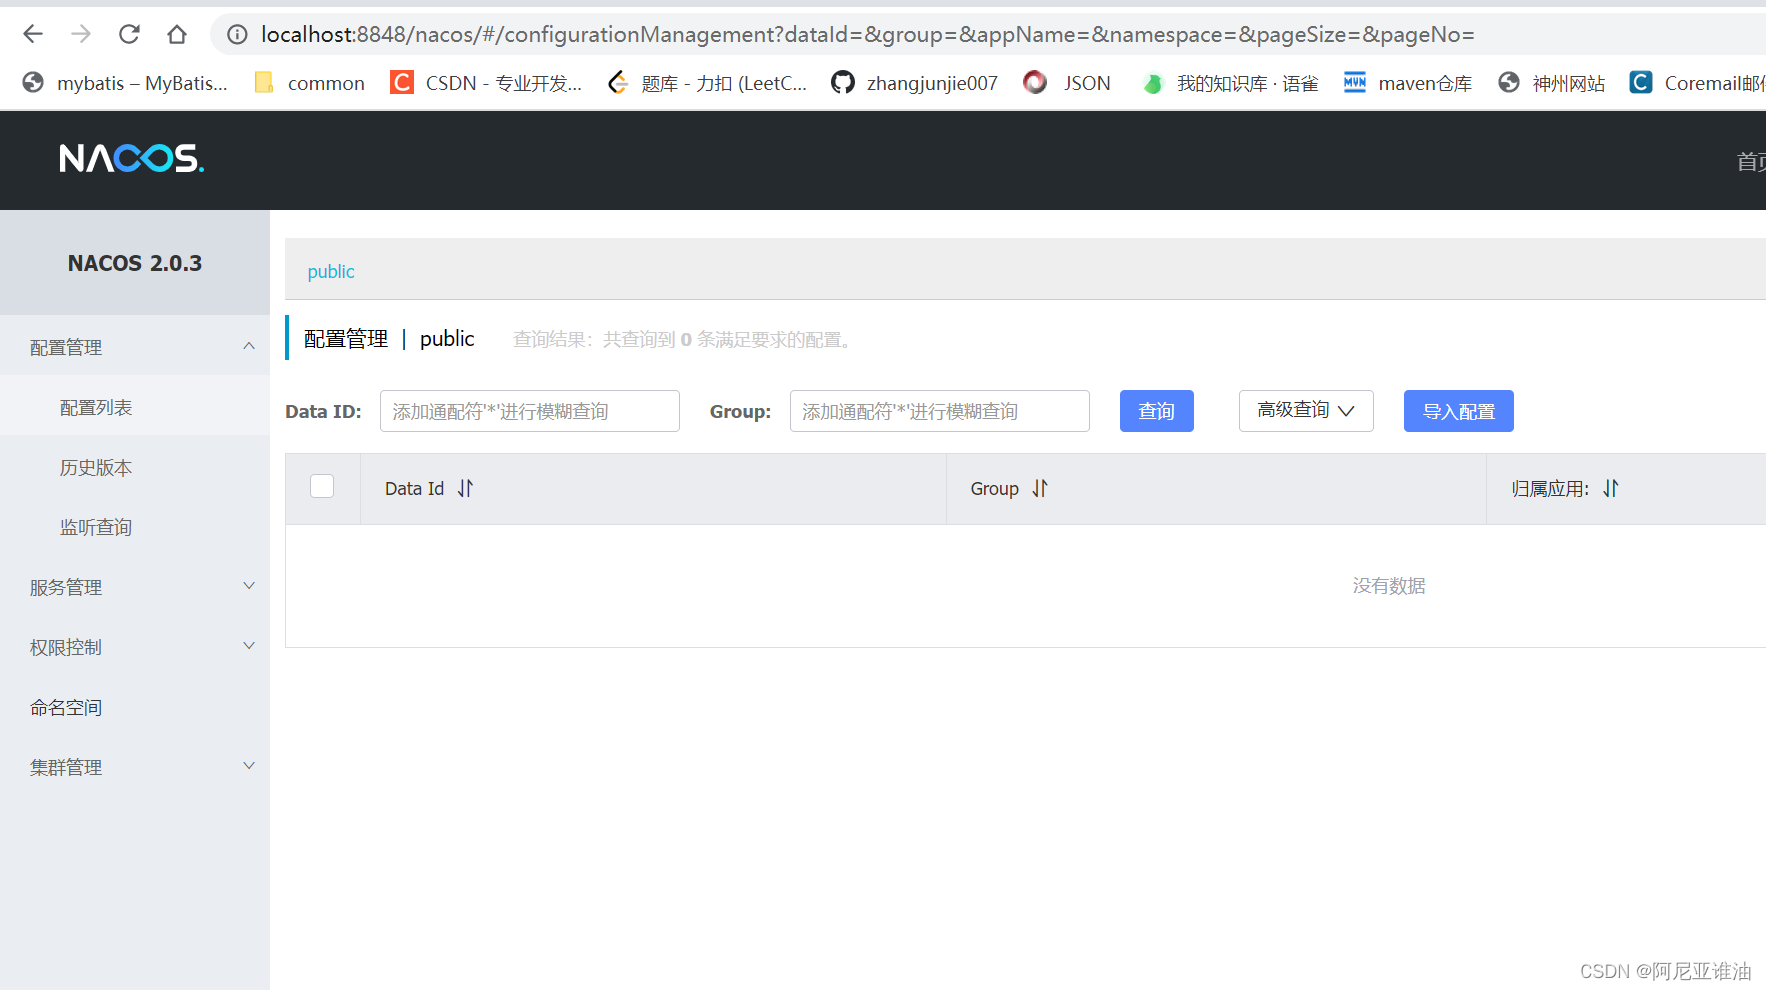
Task: Go forward using the browser forward arrow
Action: point(81,34)
